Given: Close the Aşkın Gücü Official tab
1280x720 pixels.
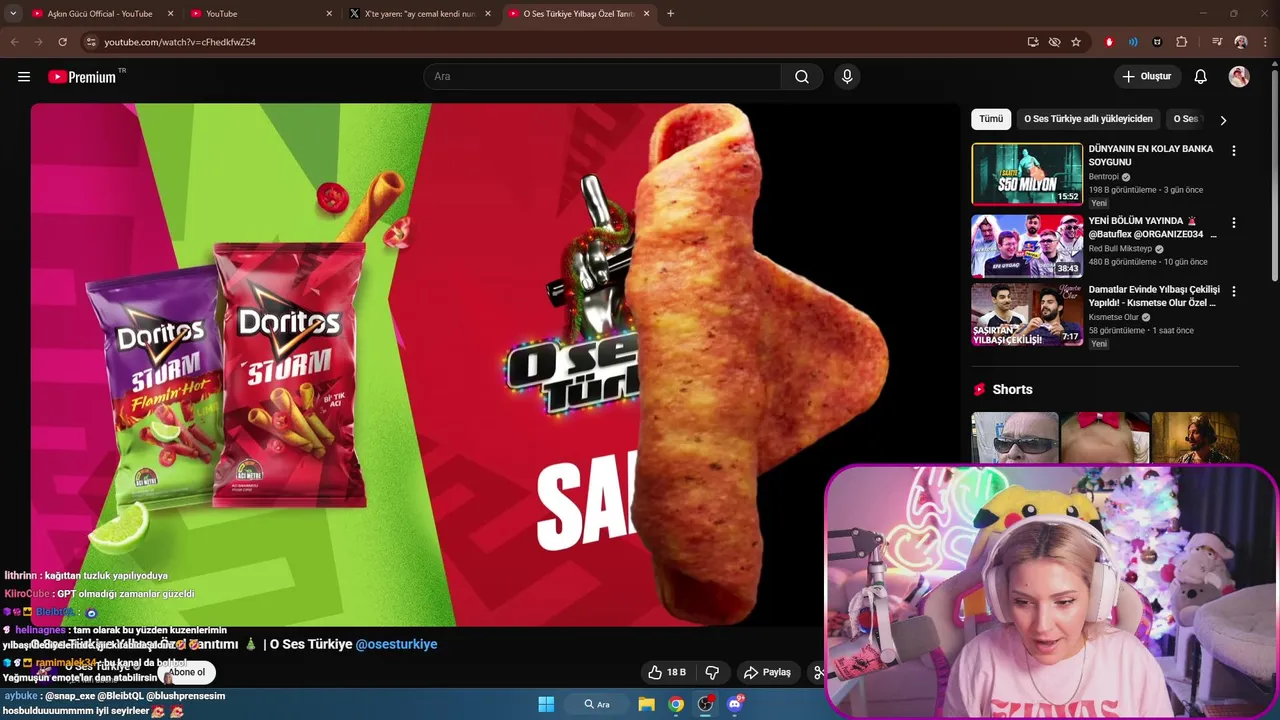Looking at the screenshot, I should [x=170, y=14].
